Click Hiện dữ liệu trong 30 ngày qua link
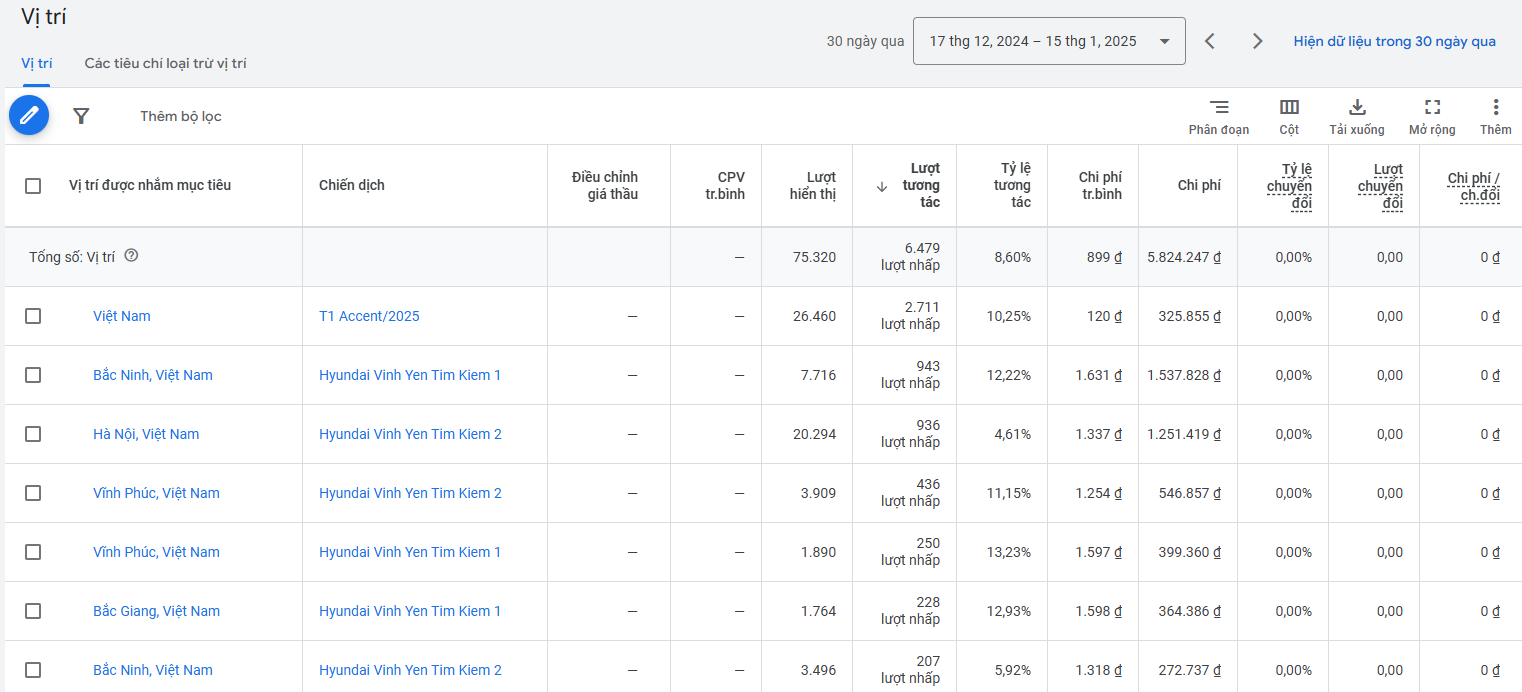The width and height of the screenshot is (1522, 692). [x=1394, y=41]
